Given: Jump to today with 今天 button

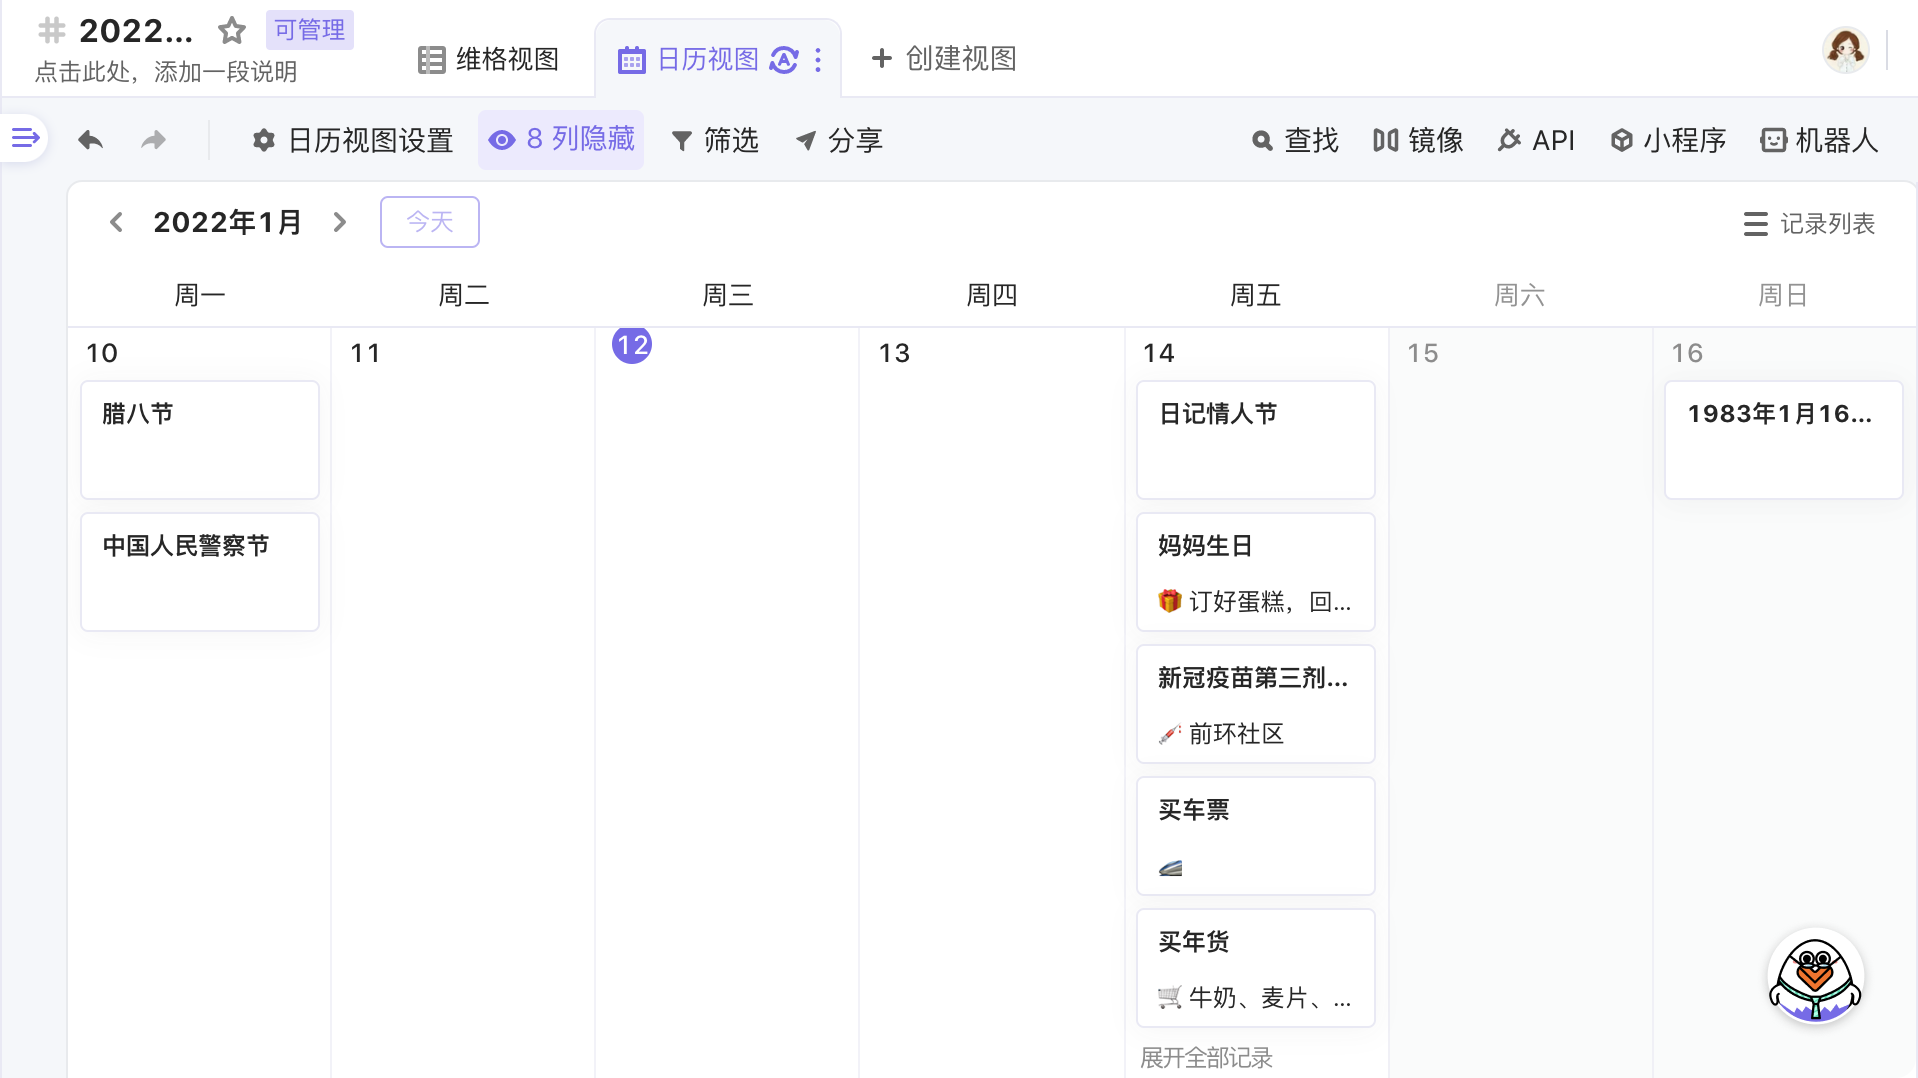Looking at the screenshot, I should coord(429,222).
